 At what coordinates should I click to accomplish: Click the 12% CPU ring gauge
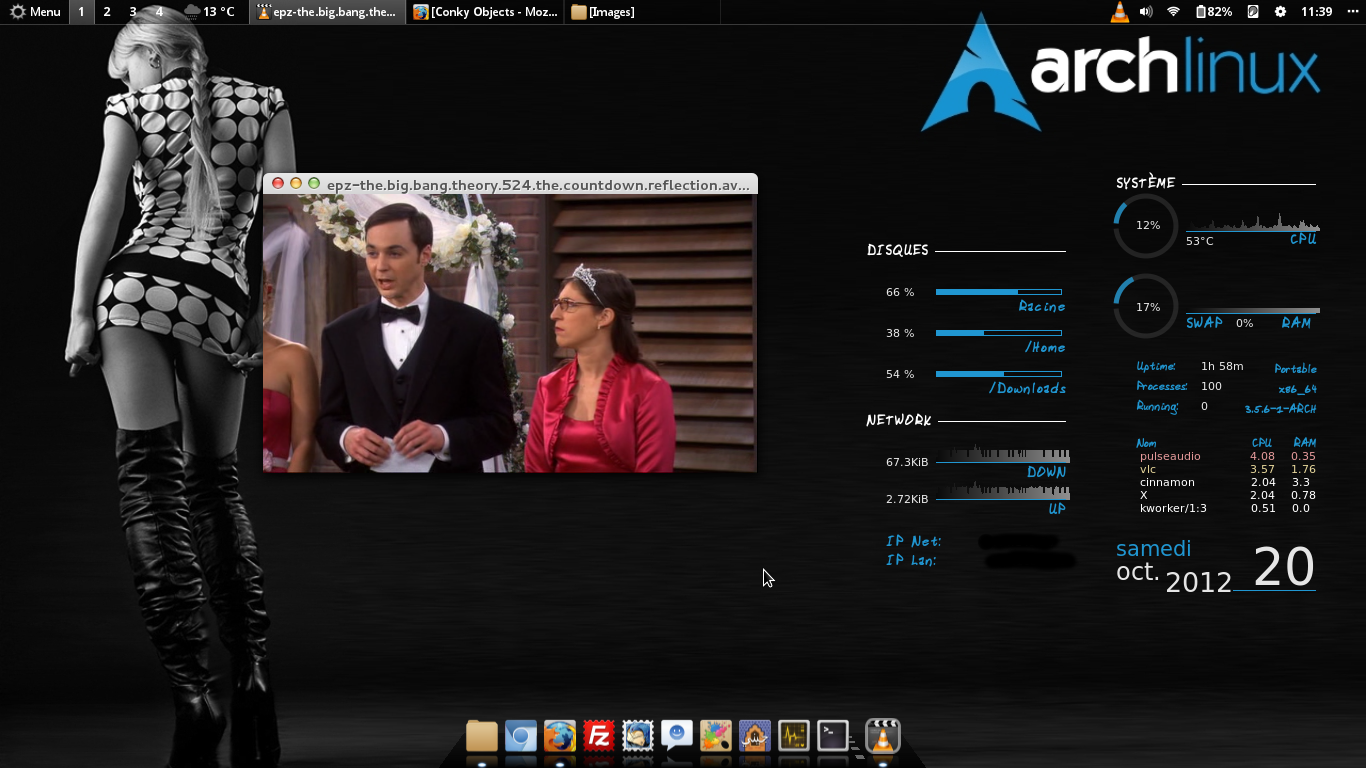coord(1146,226)
